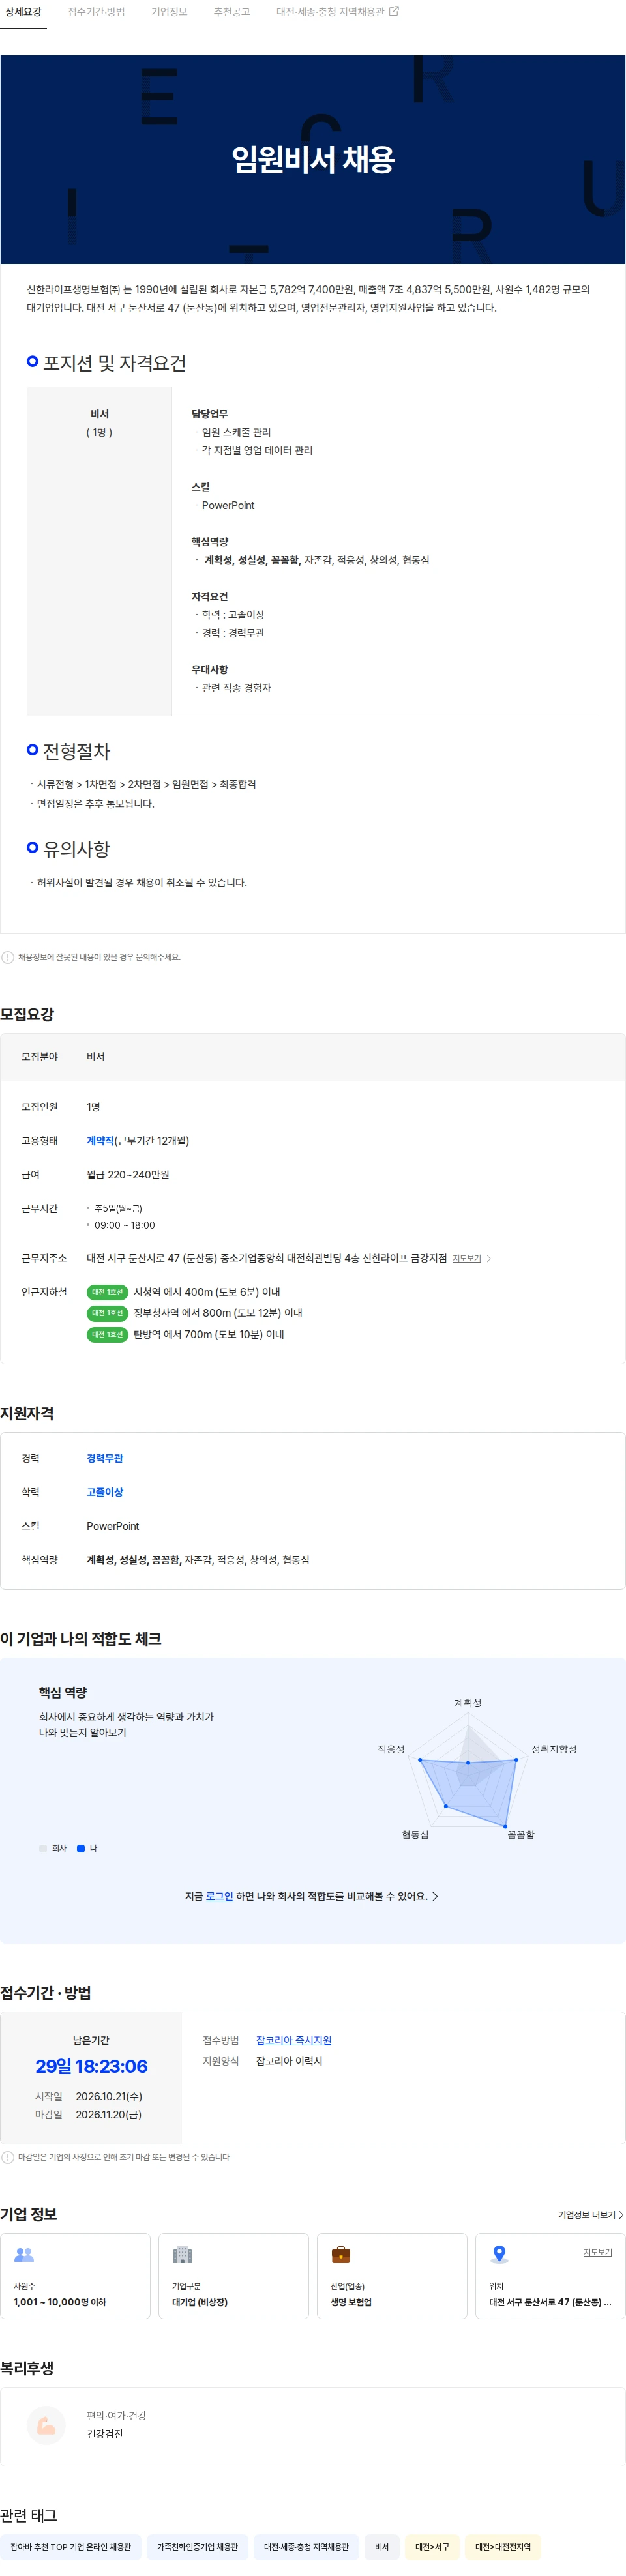The height and width of the screenshot is (2576, 626).
Task: Click the 대기업 (비상장) card
Action: coord(233,2276)
